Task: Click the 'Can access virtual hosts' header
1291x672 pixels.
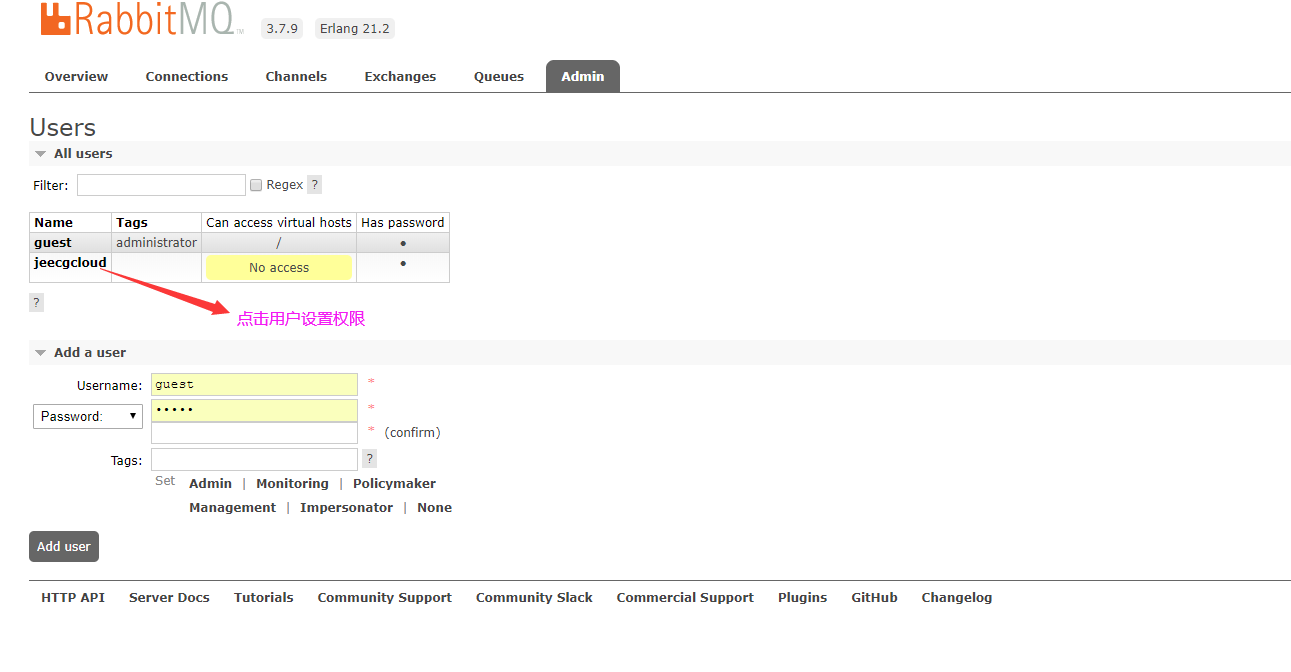Action: [x=279, y=223]
